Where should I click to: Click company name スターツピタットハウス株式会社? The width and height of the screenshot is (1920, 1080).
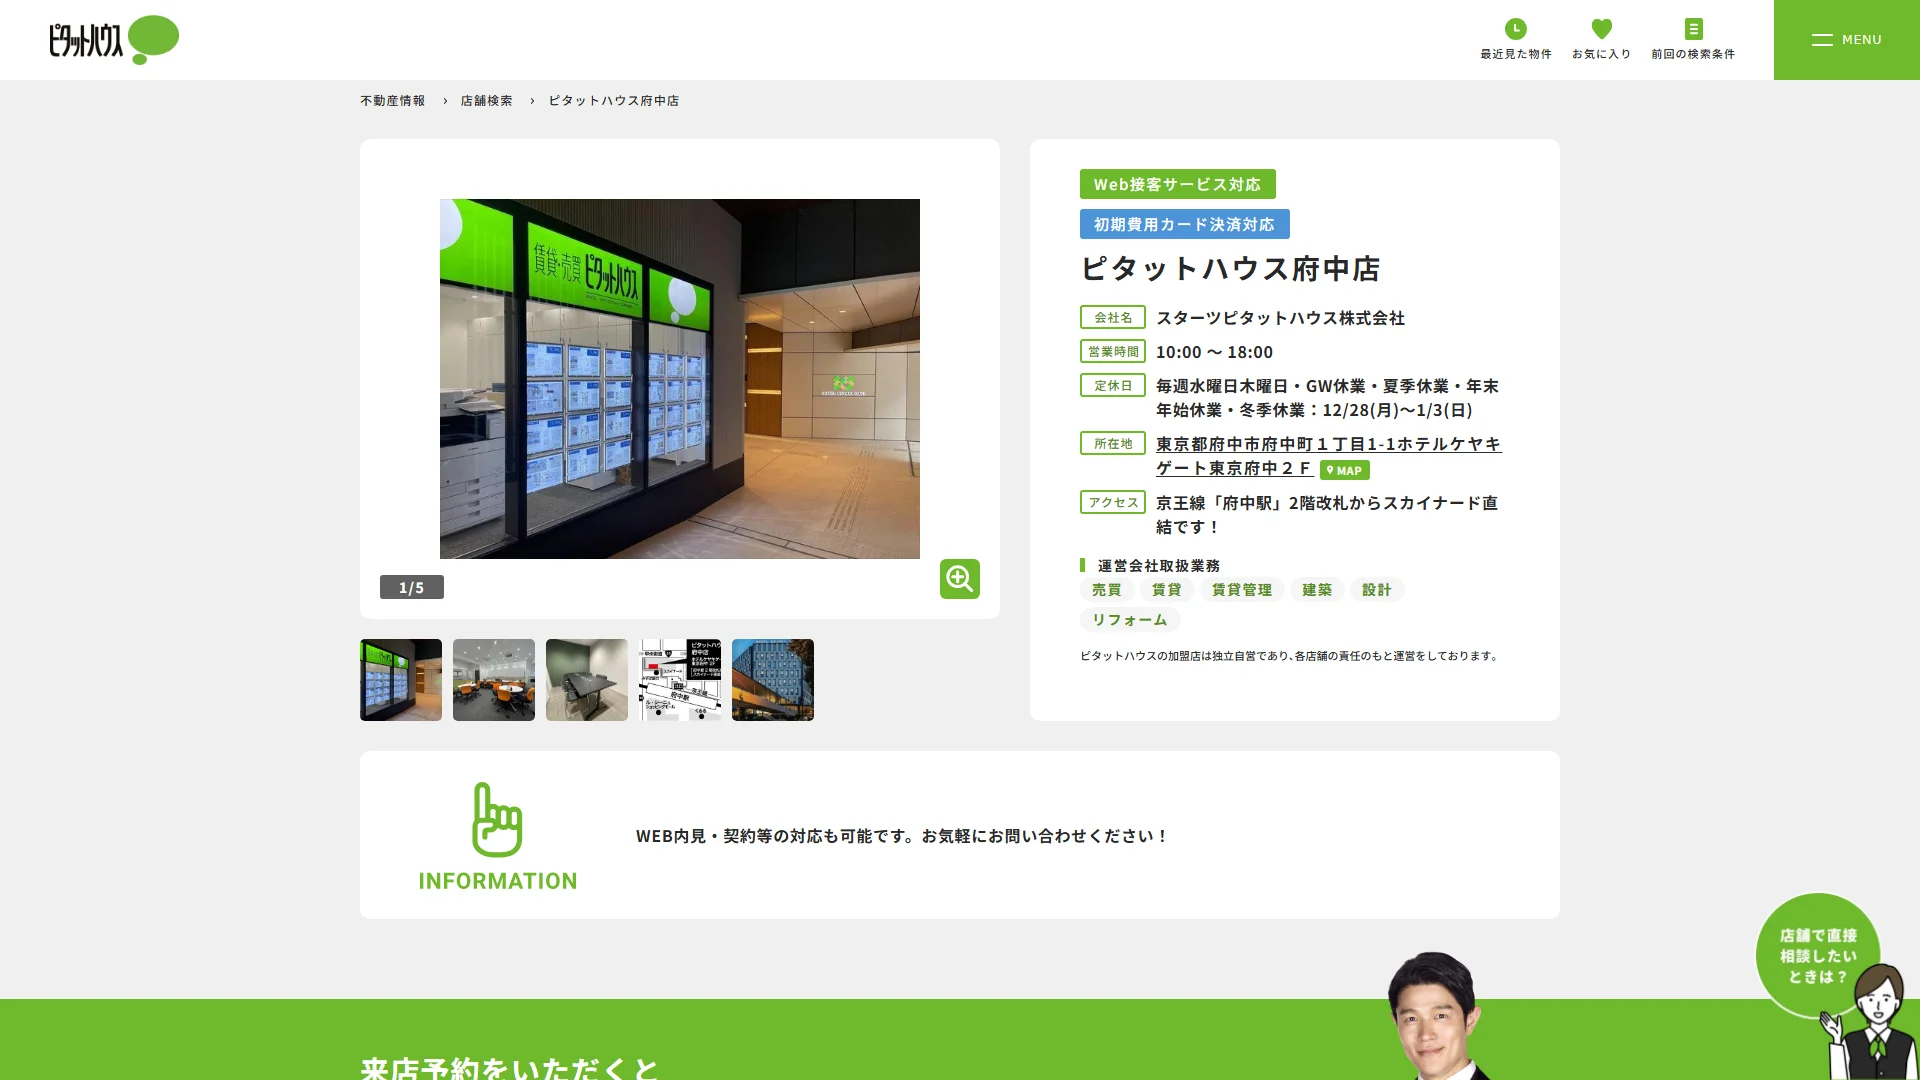1280,318
